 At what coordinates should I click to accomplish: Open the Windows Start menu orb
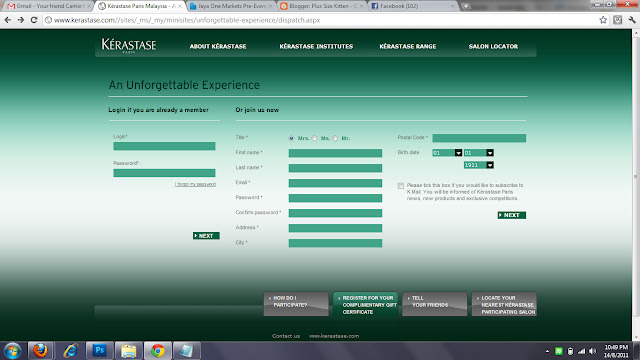(12, 351)
